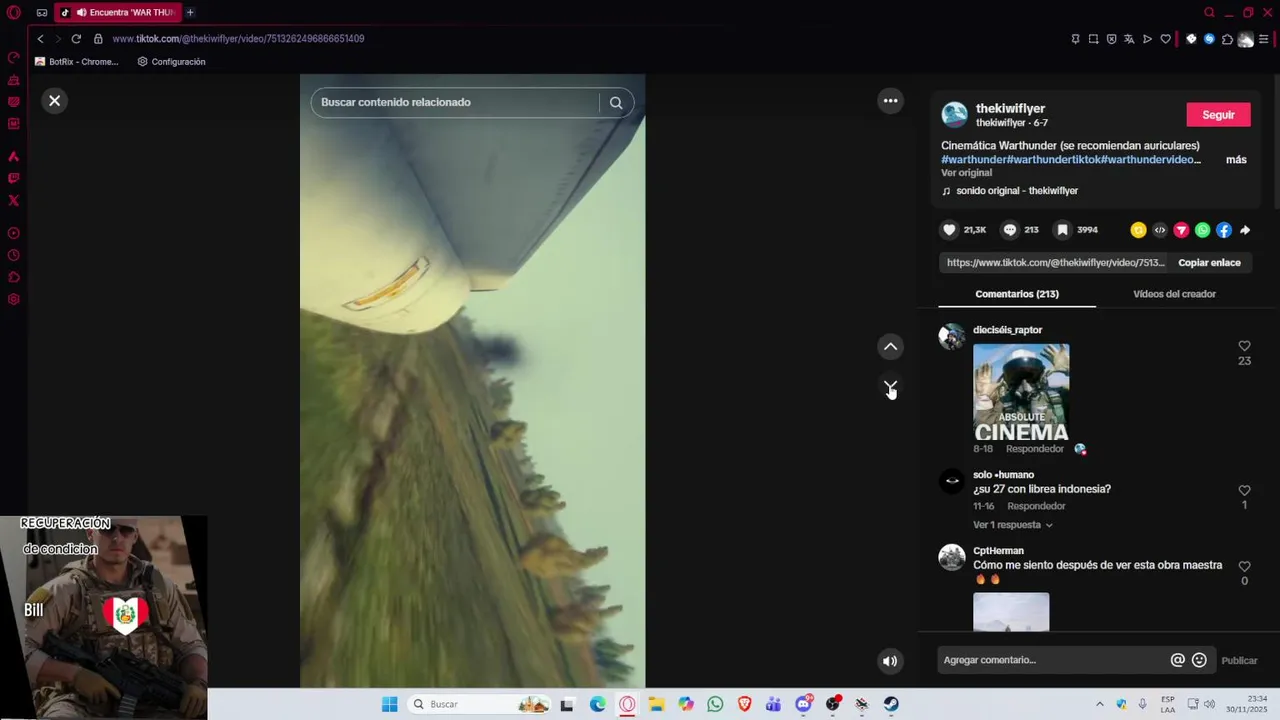Go to the previous video
Image resolution: width=1280 pixels, height=720 pixels.
tap(890, 347)
